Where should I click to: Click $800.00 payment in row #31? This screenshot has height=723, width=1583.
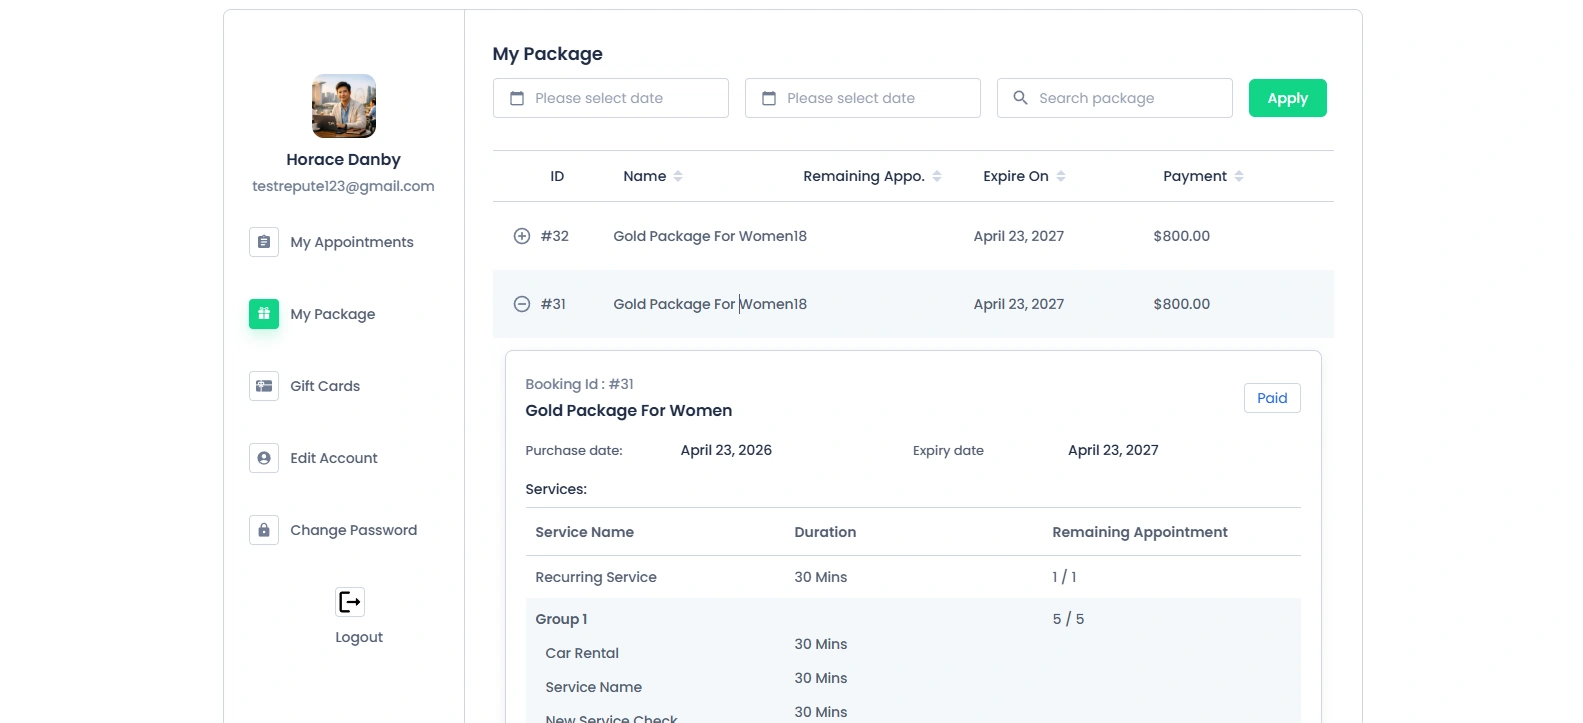click(1182, 304)
